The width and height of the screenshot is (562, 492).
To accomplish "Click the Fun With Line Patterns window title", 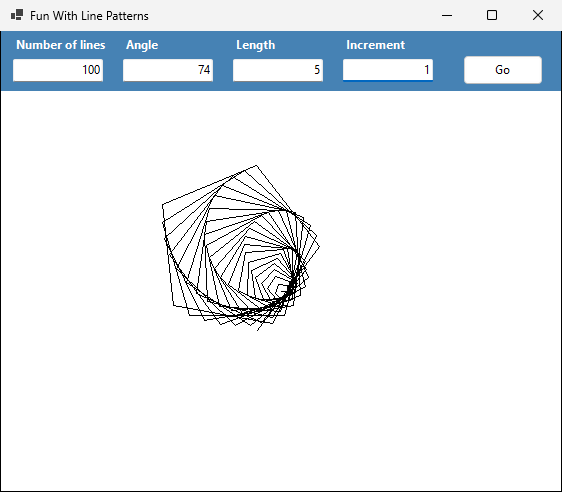I will click(89, 16).
